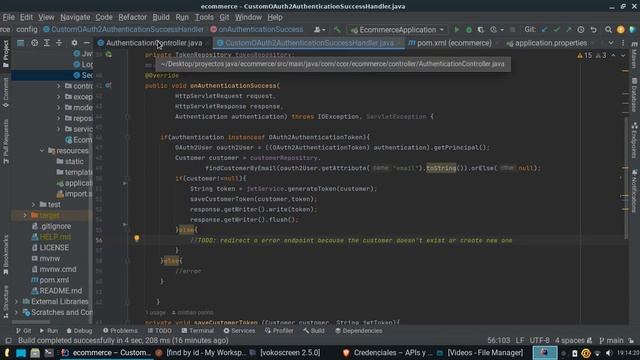Open the Profile run options dropdown
Screen dimensions: 640x360
[x=497, y=30]
